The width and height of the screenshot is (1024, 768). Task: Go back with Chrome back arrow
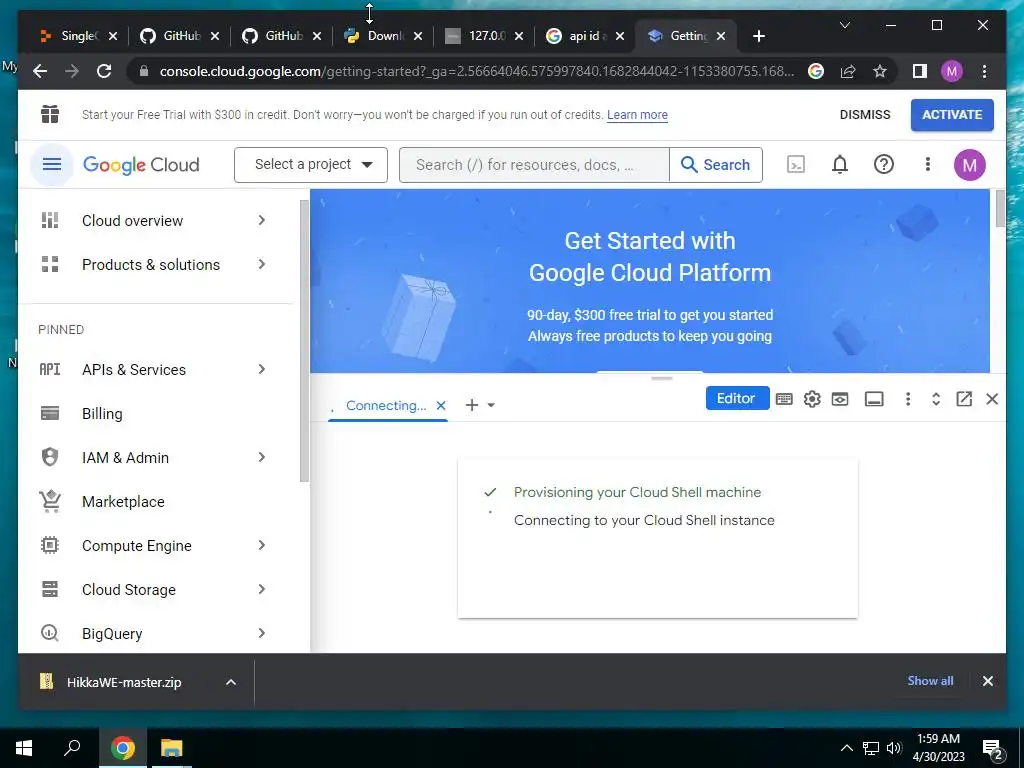(40, 71)
